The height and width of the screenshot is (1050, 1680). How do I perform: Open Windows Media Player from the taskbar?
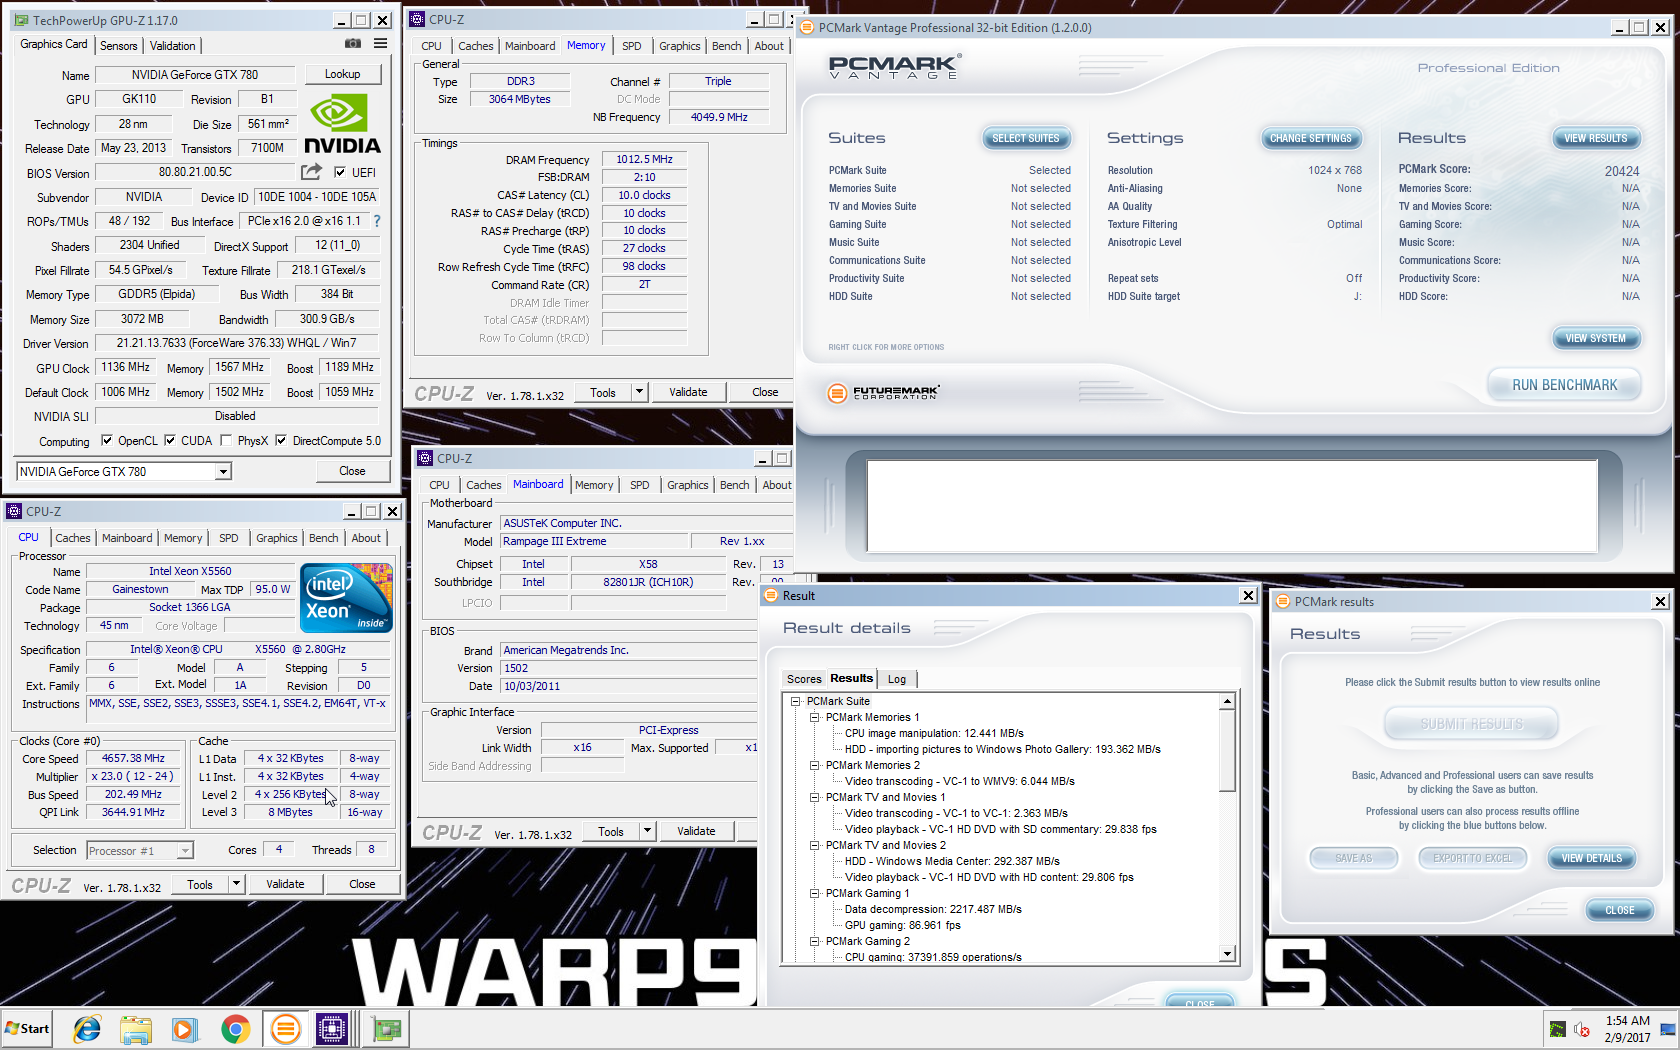pos(184,1028)
